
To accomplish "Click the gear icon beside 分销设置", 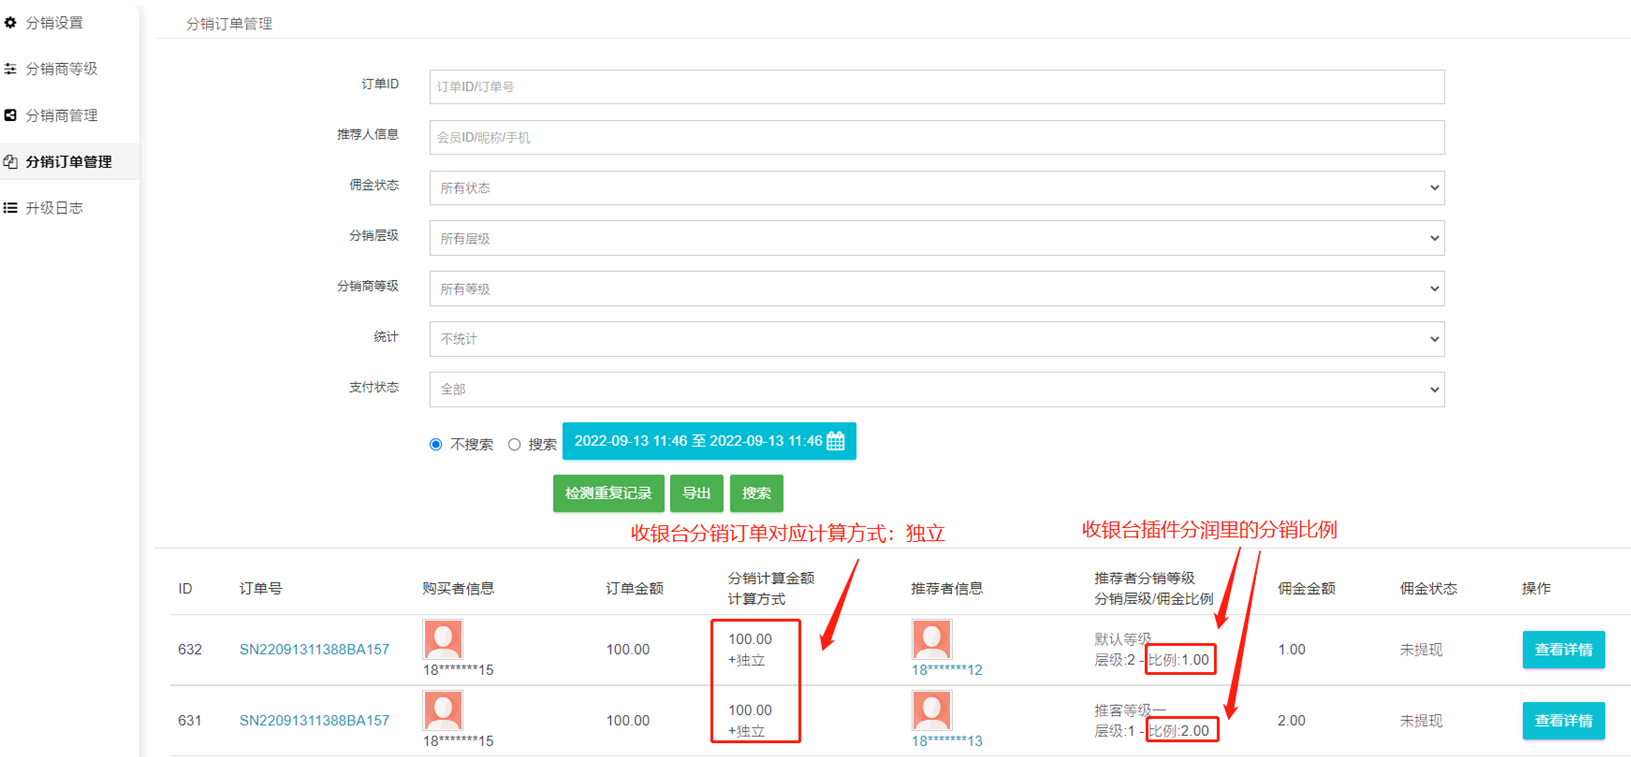I will [x=11, y=22].
